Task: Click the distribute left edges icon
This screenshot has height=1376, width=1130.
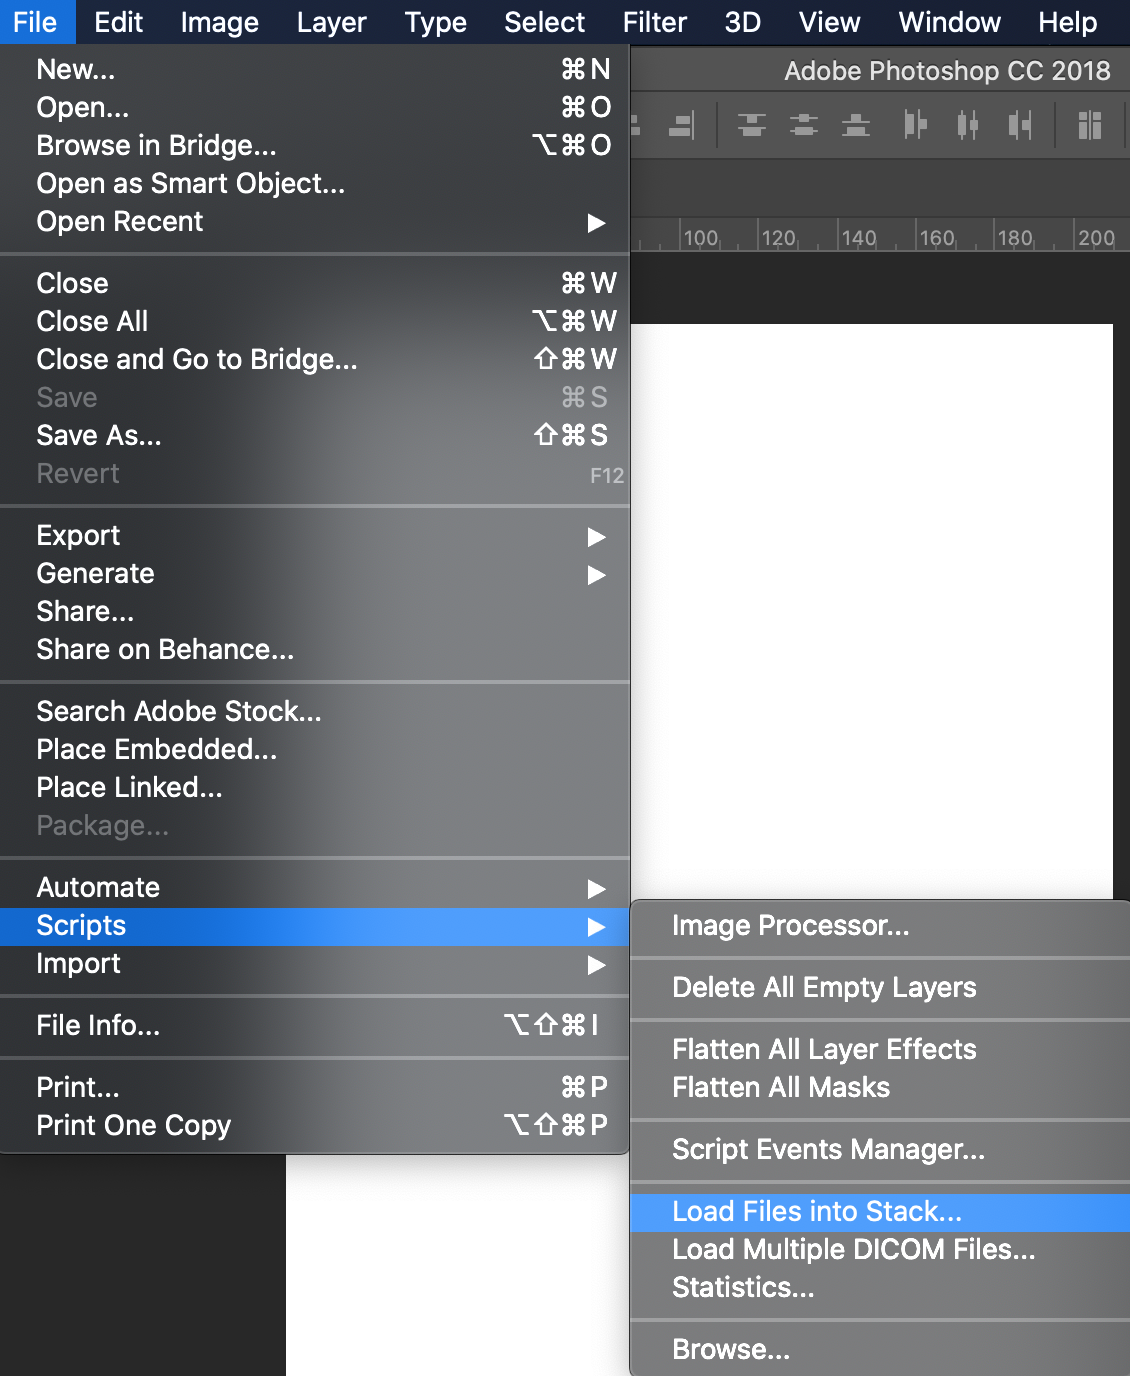Action: coord(915,125)
